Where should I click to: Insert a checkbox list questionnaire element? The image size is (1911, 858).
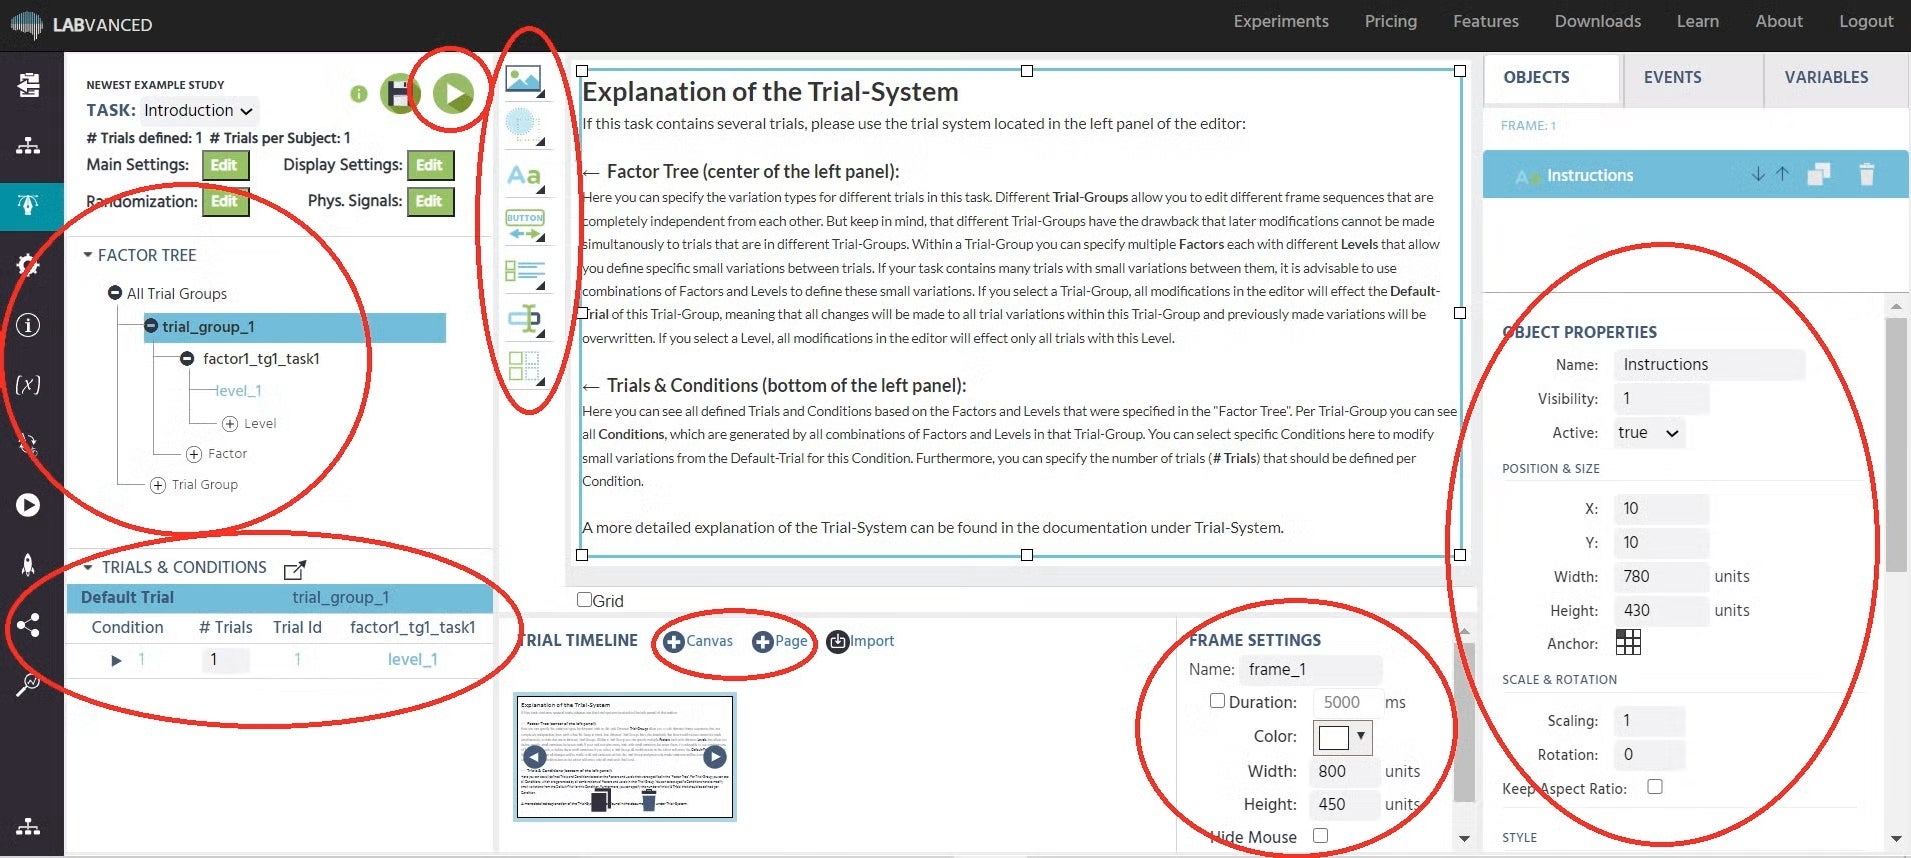click(x=525, y=272)
